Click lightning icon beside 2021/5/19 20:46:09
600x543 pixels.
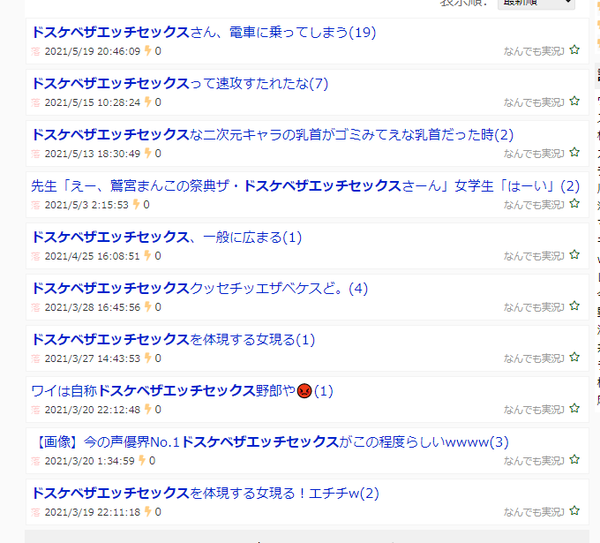click(x=148, y=51)
